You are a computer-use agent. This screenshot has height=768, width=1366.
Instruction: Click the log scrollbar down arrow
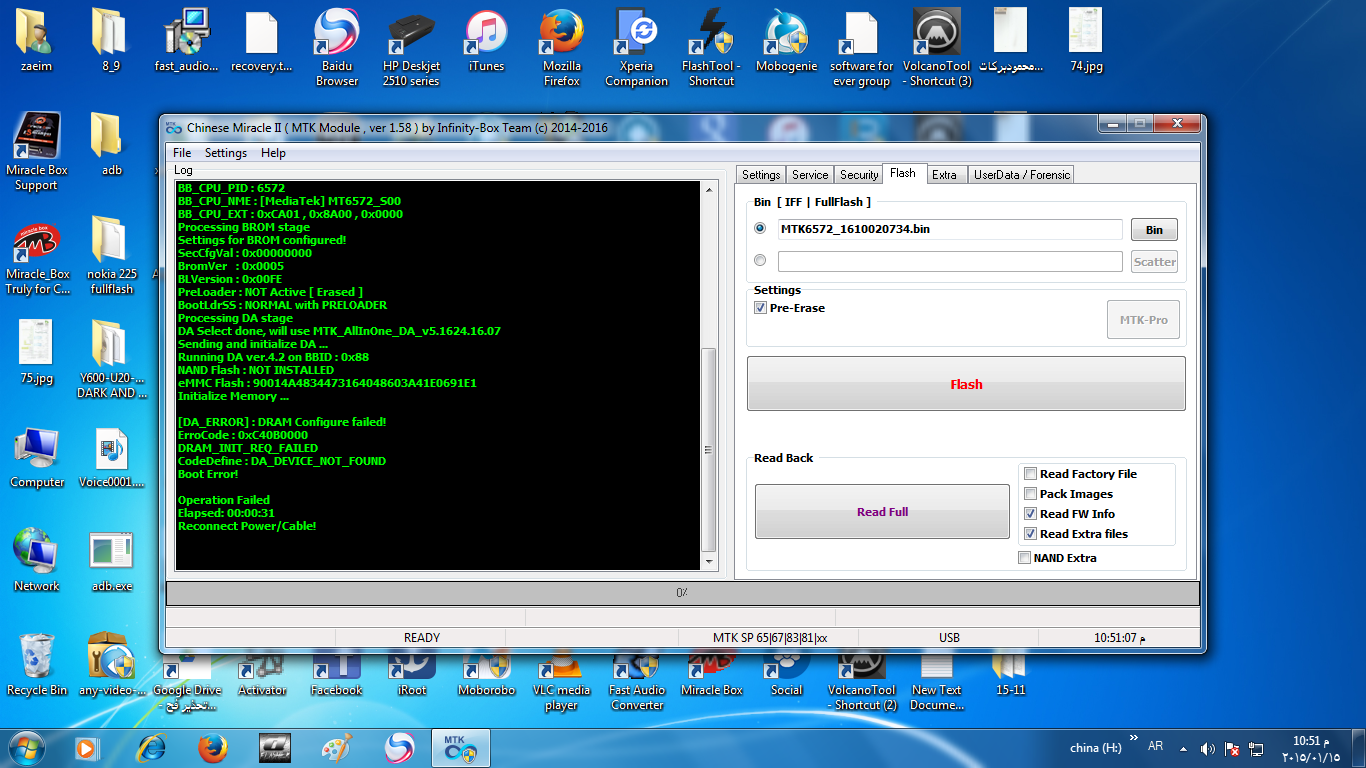[710, 563]
